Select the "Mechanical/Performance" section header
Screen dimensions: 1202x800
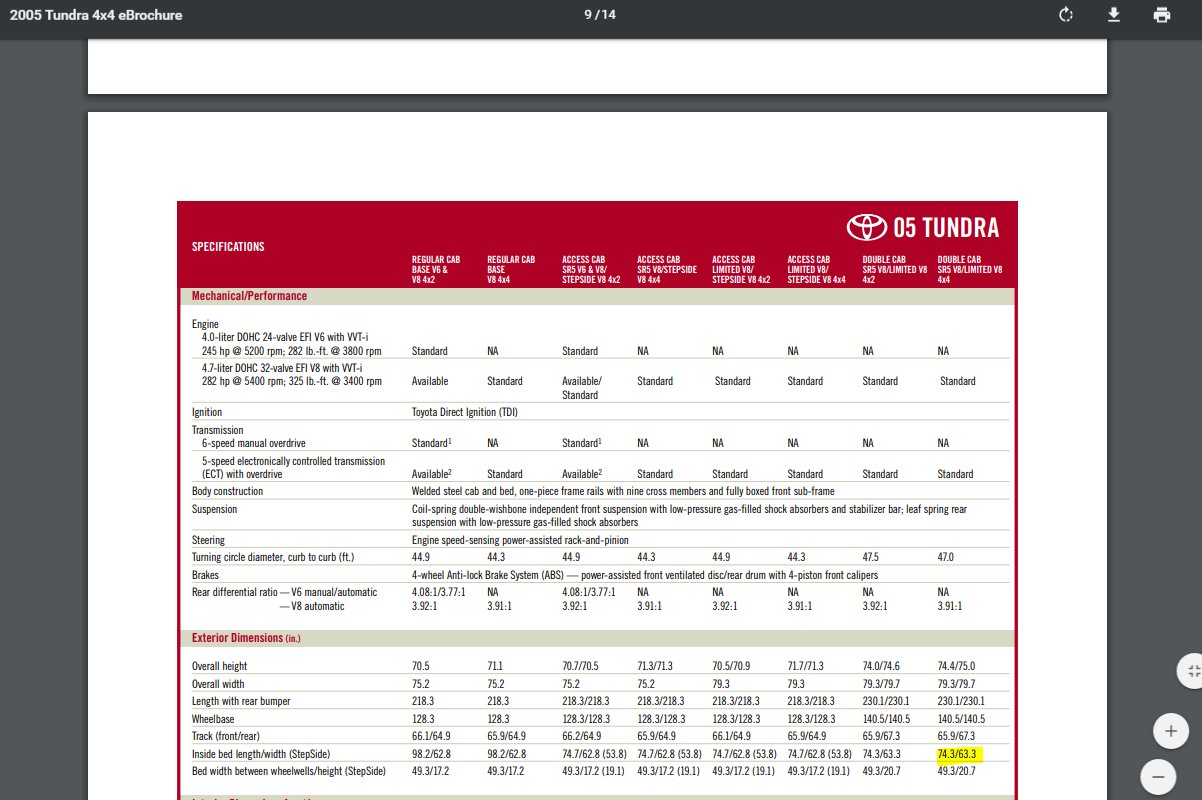(x=249, y=296)
